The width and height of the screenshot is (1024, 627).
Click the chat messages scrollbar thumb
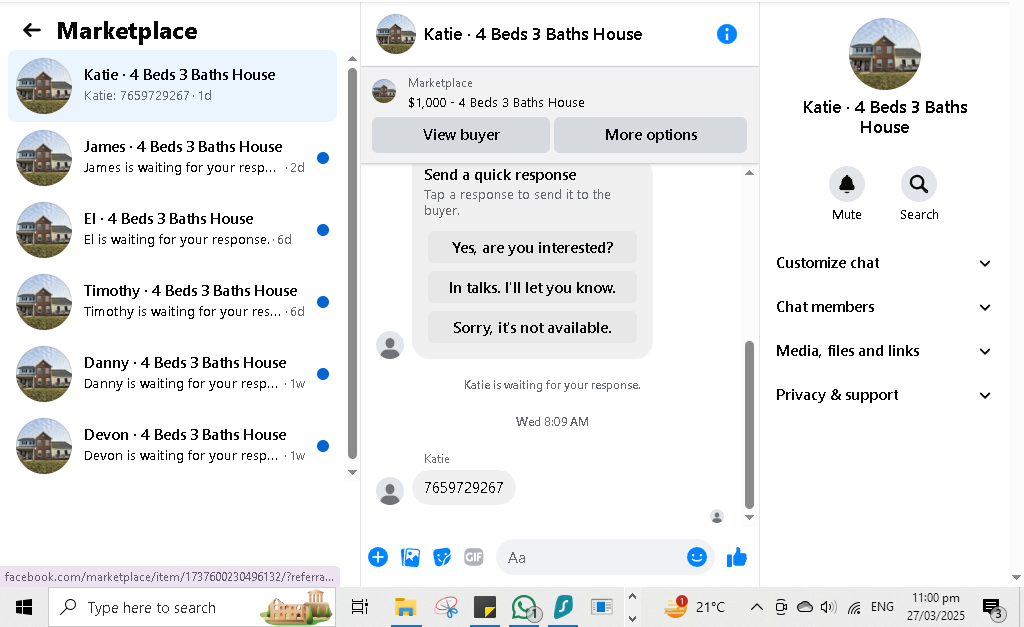click(749, 425)
